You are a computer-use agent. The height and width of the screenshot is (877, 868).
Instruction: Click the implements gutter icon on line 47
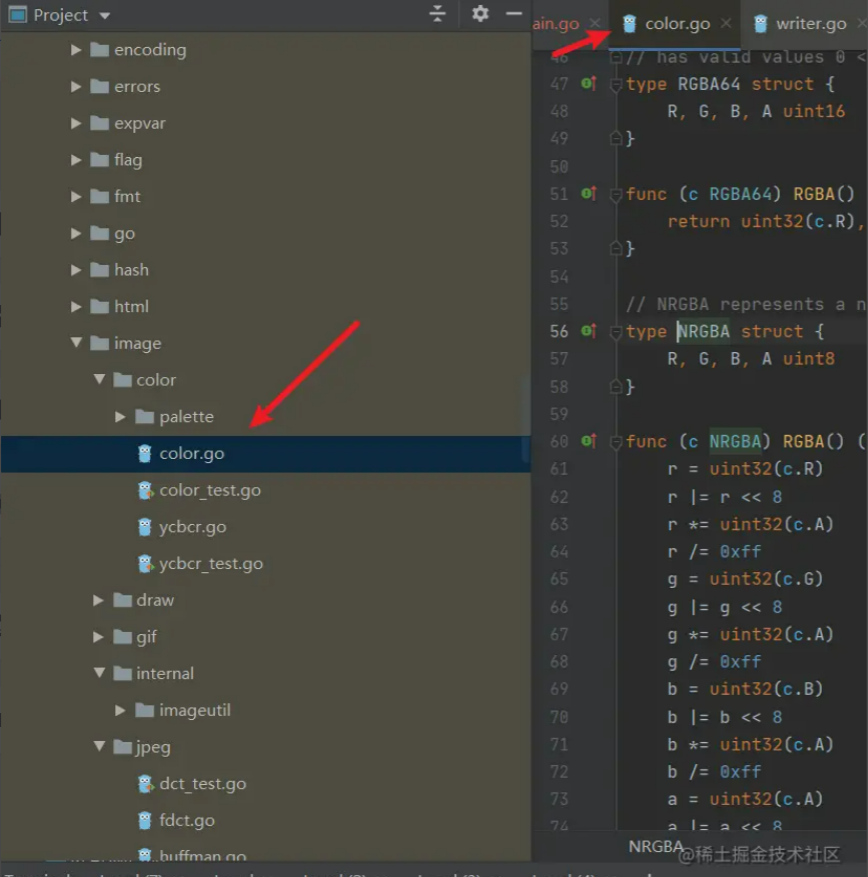[589, 83]
